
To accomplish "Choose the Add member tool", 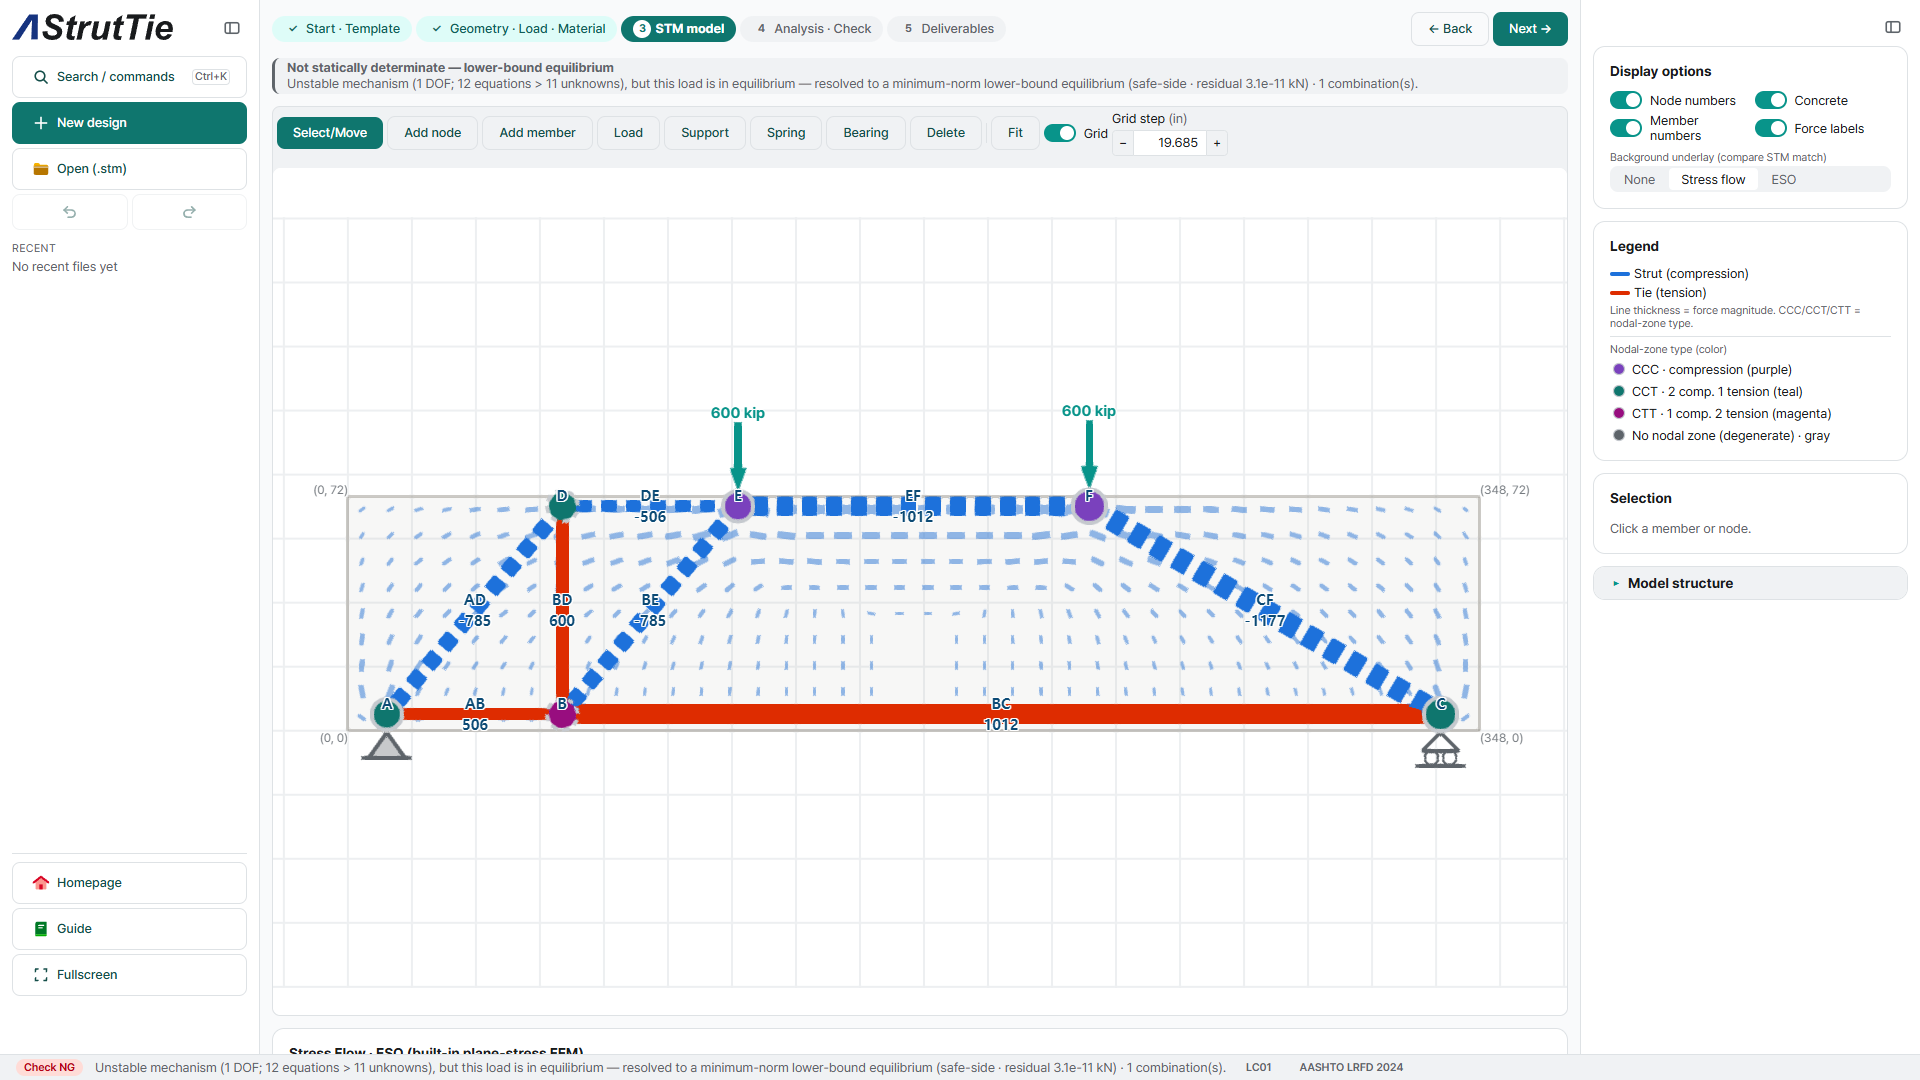I will pyautogui.click(x=537, y=133).
